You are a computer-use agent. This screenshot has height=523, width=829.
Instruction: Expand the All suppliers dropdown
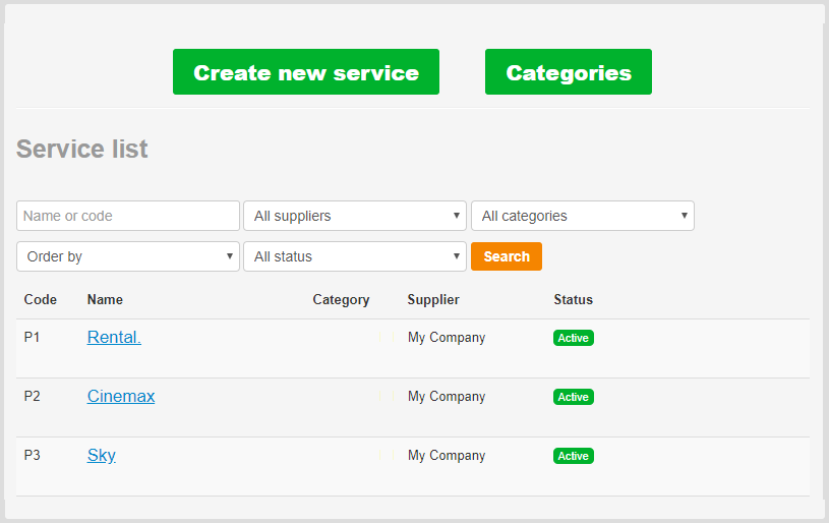click(x=355, y=216)
